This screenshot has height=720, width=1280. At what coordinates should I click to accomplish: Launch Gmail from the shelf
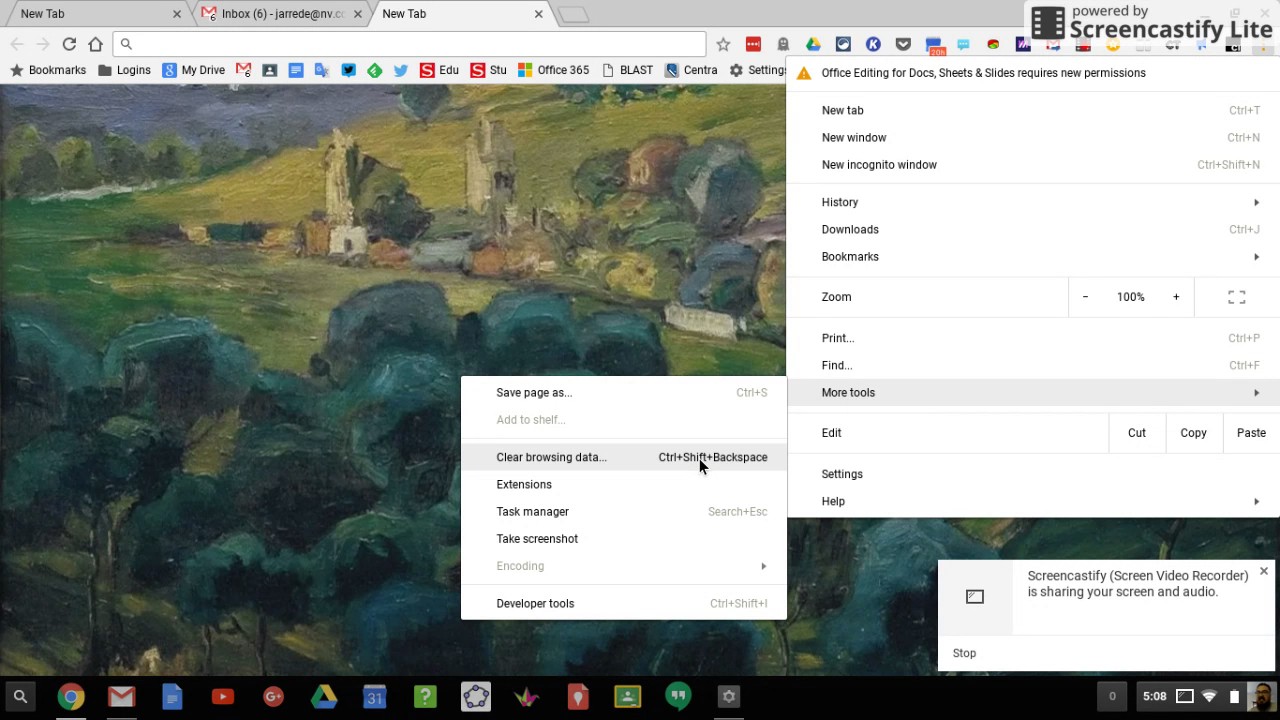(x=121, y=696)
